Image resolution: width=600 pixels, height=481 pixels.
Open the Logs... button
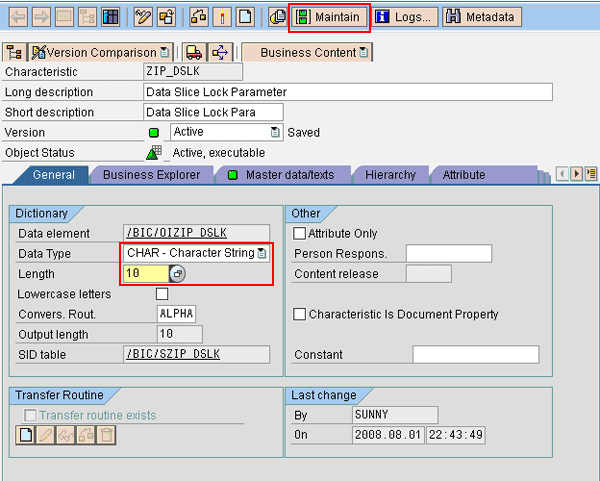(403, 17)
